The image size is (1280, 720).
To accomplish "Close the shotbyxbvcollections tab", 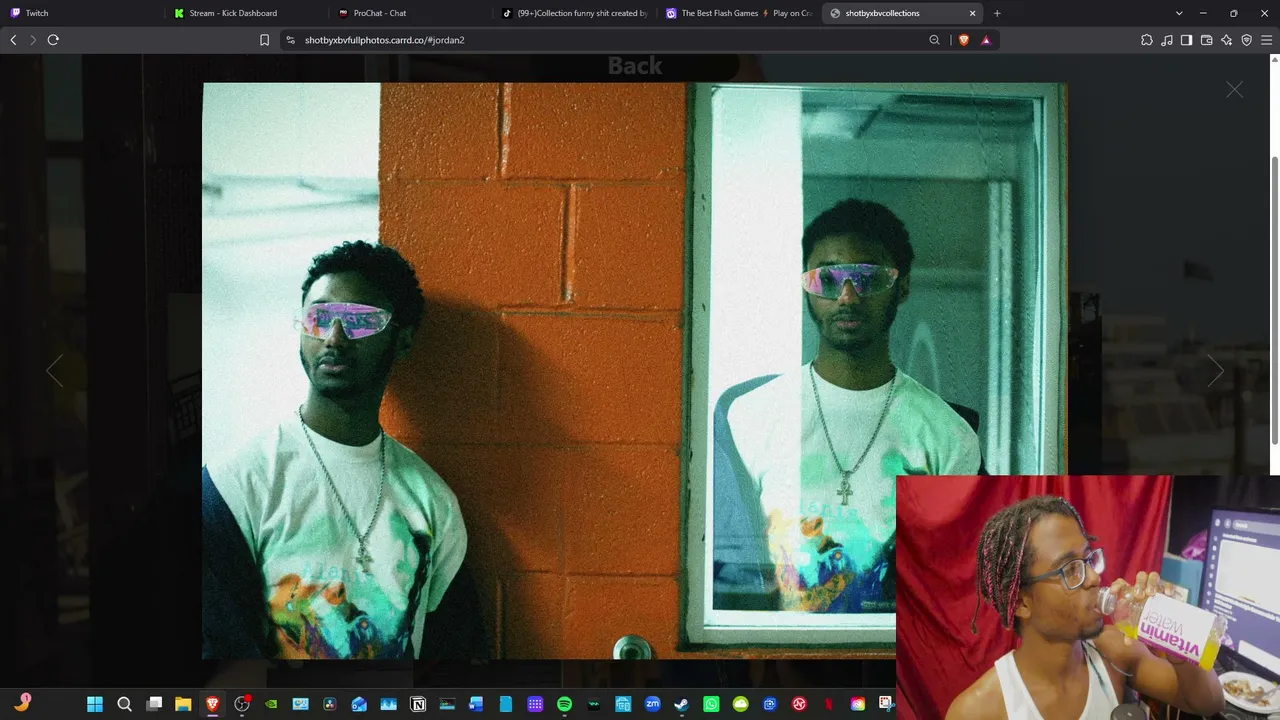I will [972, 13].
